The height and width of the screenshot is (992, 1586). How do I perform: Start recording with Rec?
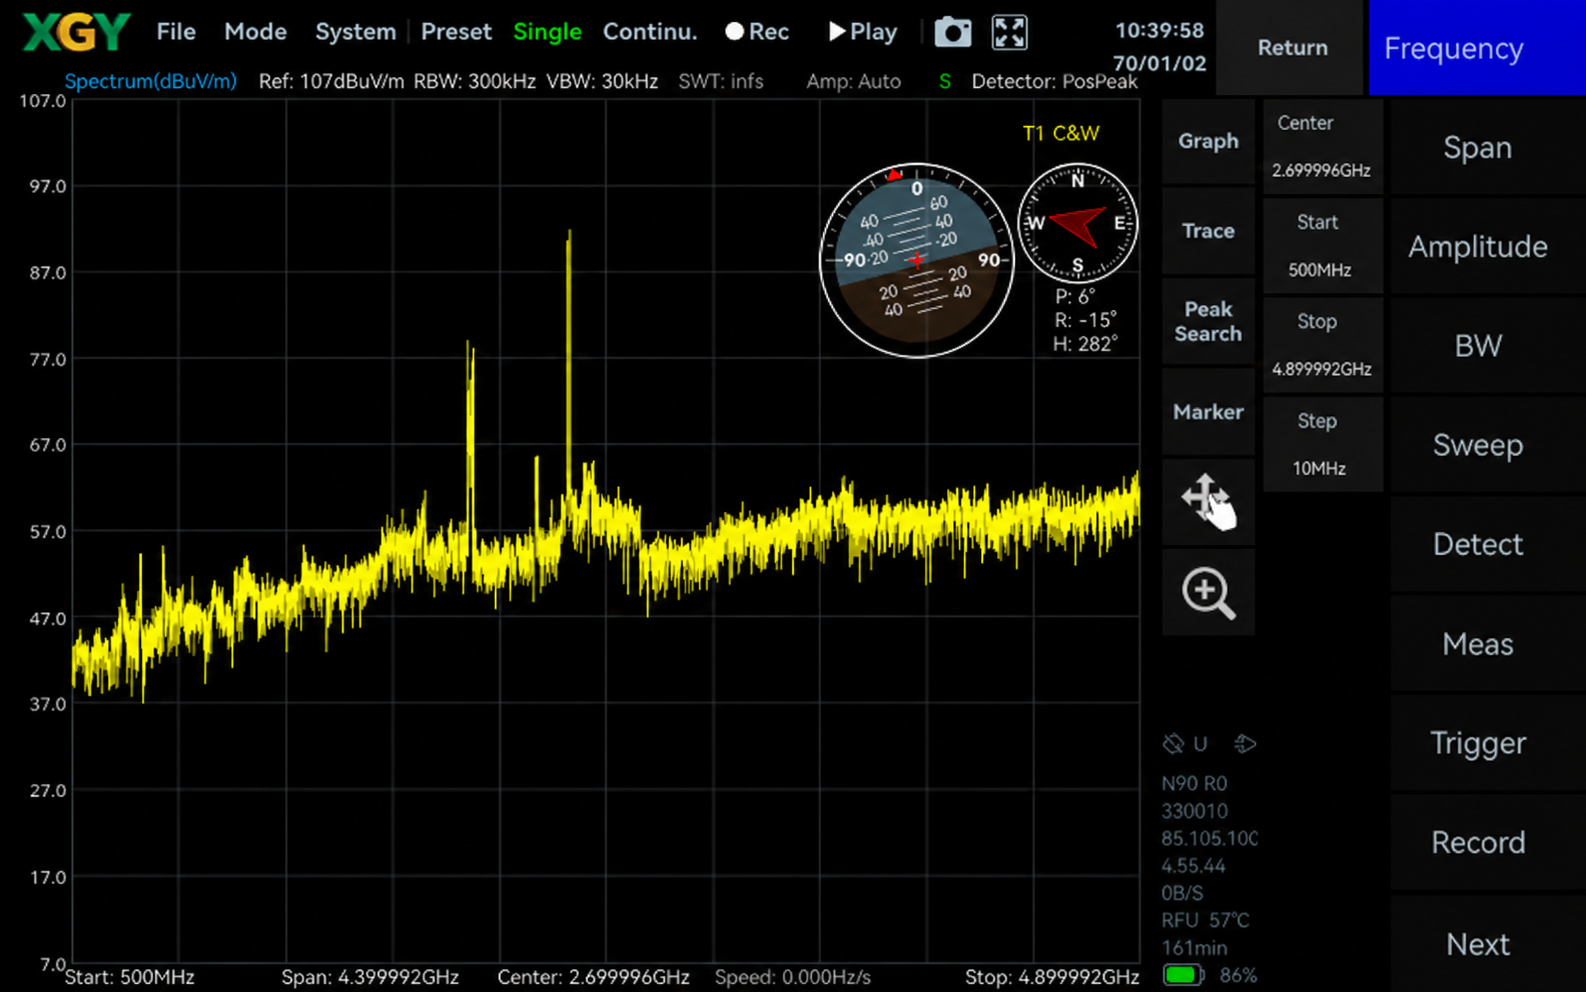(757, 32)
